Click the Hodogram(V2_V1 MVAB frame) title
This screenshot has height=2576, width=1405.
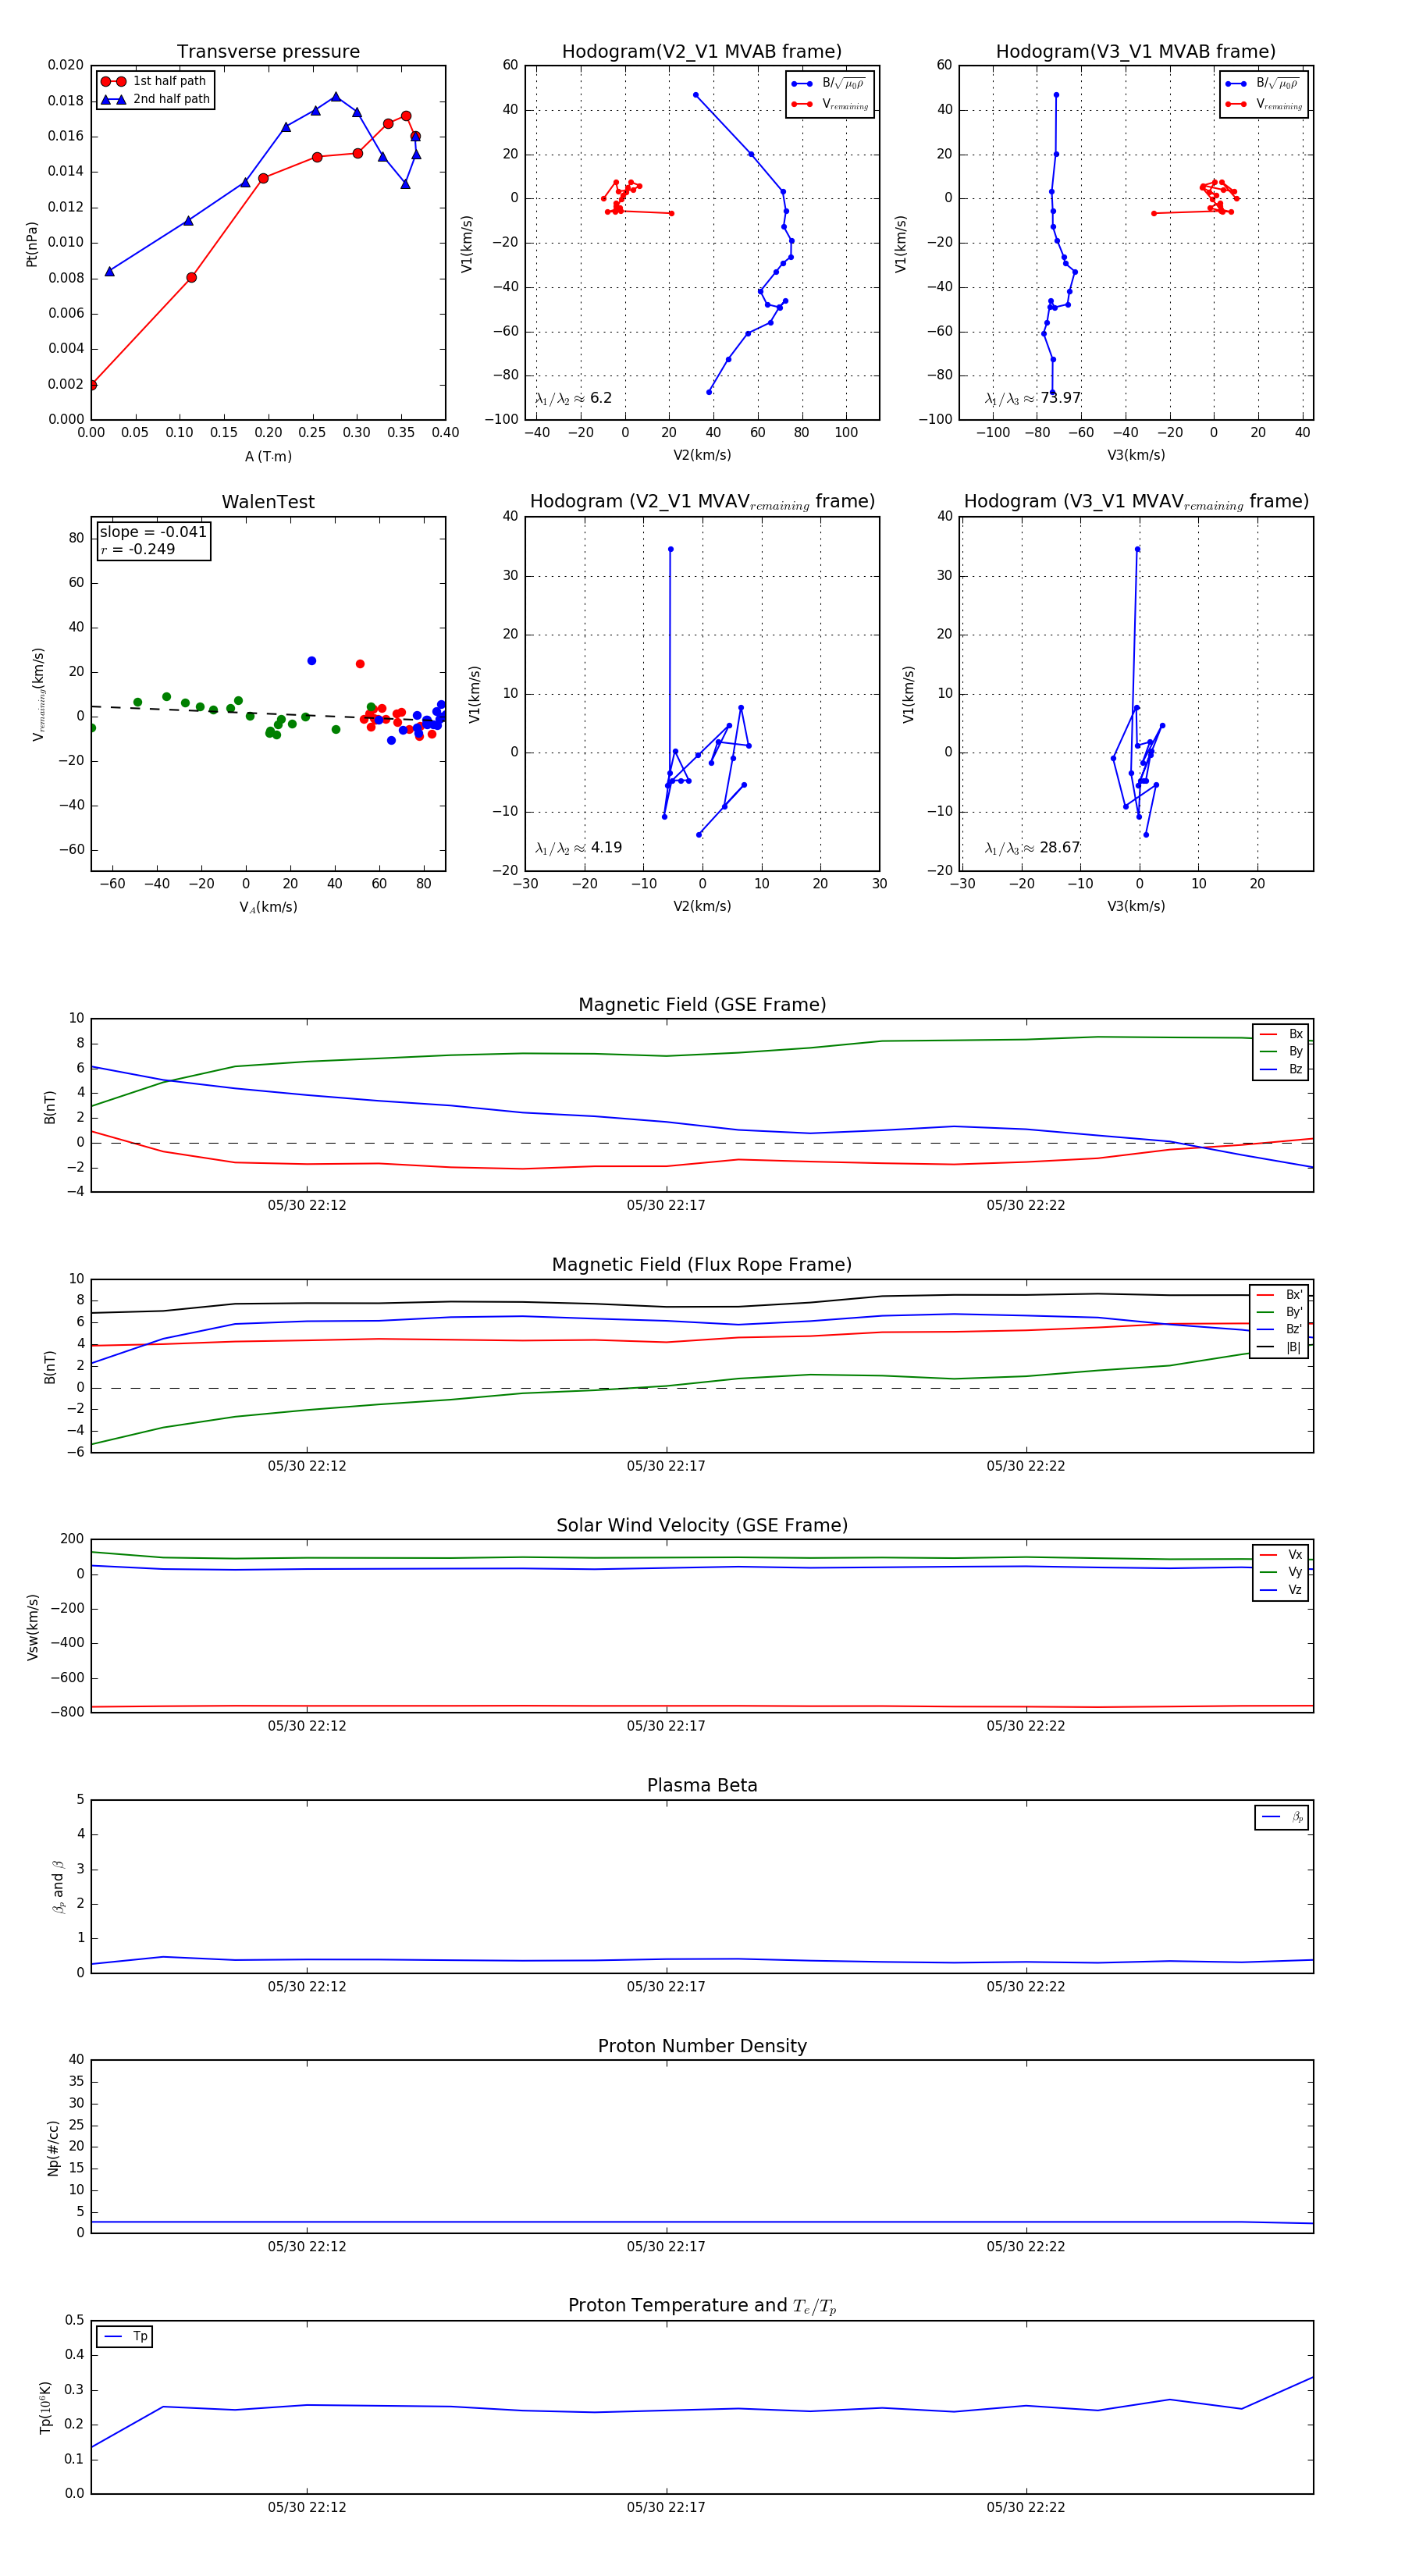click(702, 52)
